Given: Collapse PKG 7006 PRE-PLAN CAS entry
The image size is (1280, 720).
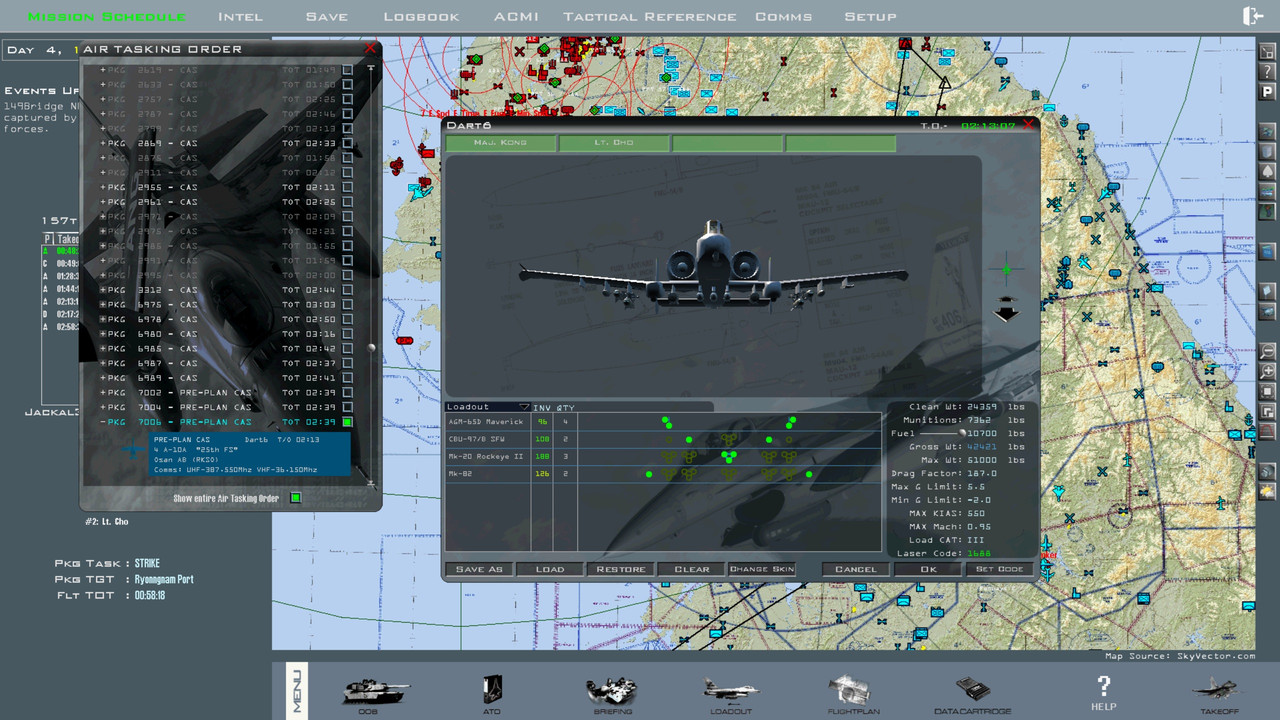Looking at the screenshot, I should 102,422.
